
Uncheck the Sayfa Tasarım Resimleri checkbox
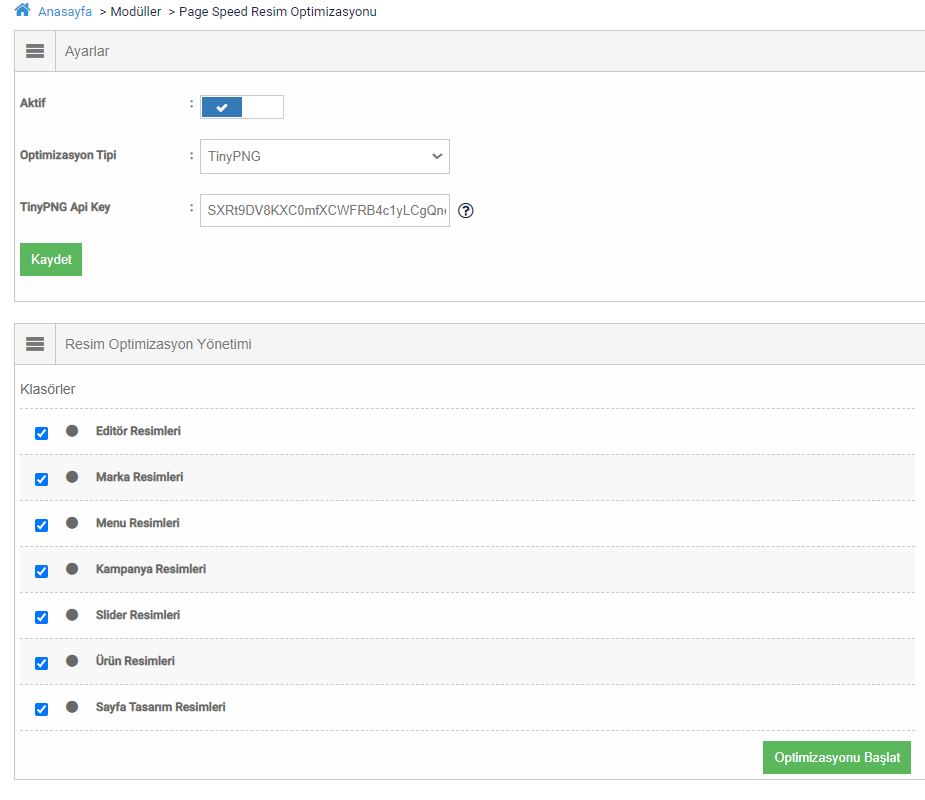click(x=41, y=709)
